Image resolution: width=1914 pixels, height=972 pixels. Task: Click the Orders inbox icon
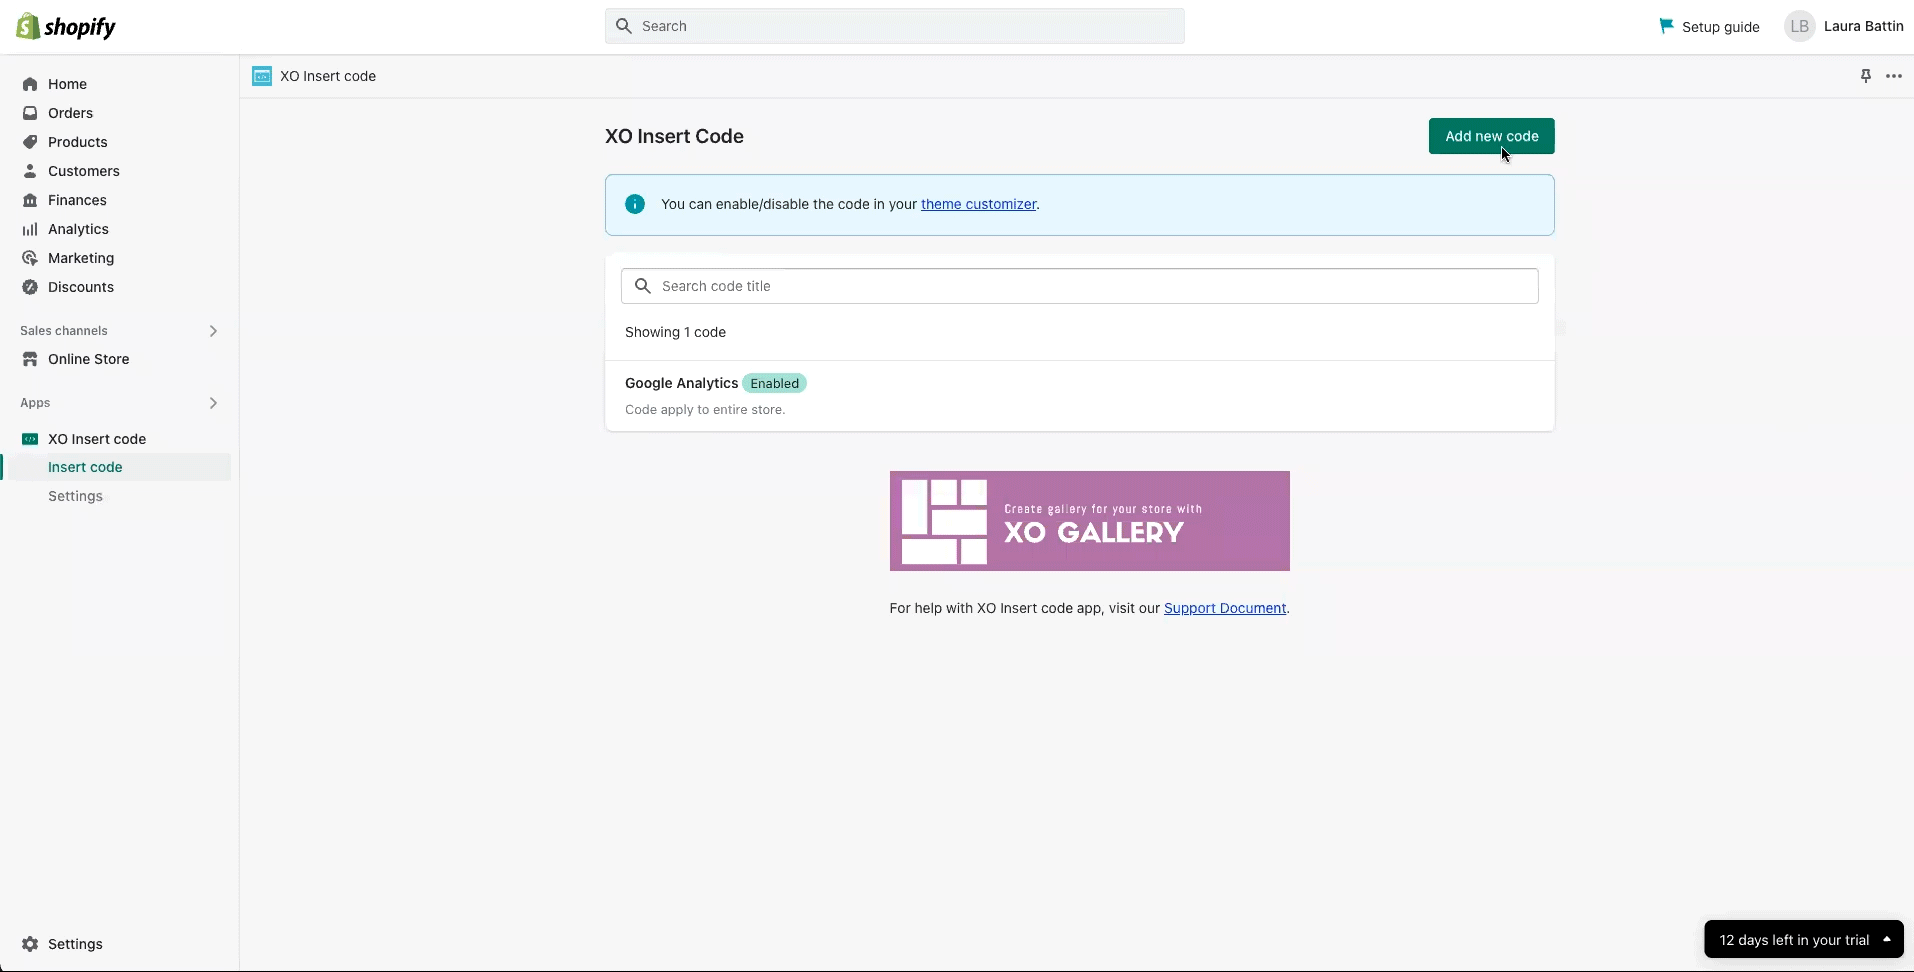[30, 113]
